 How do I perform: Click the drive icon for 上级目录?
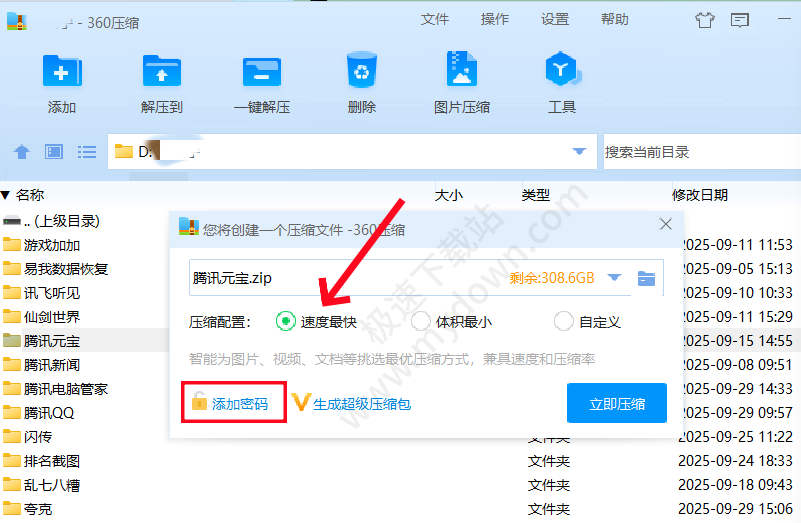[12, 221]
